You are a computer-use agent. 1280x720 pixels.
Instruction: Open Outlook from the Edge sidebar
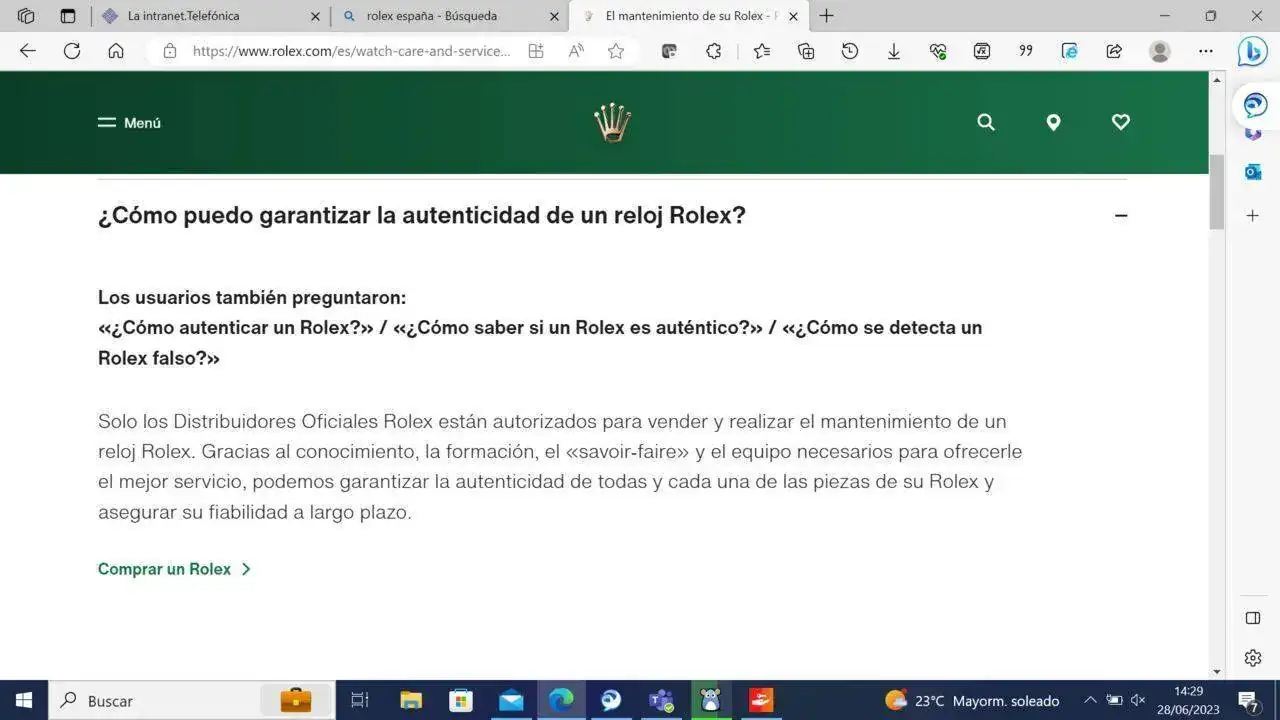point(1253,172)
